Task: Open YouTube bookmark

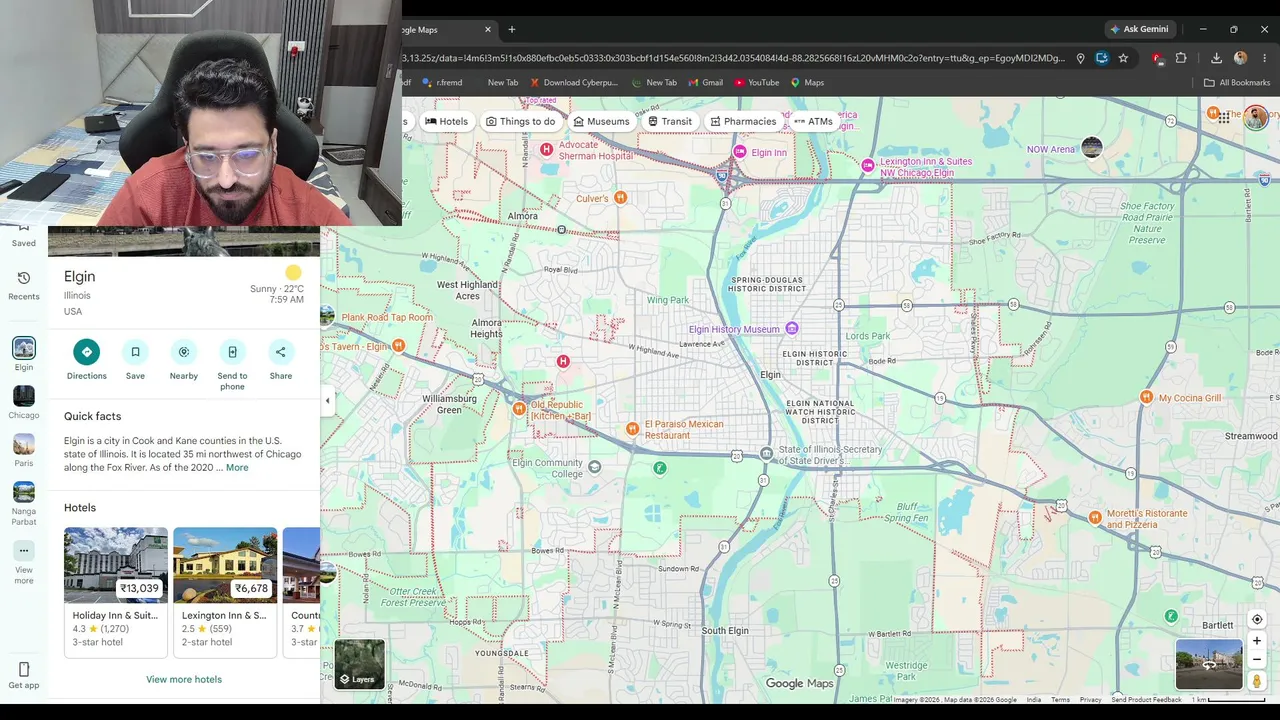Action: point(756,83)
